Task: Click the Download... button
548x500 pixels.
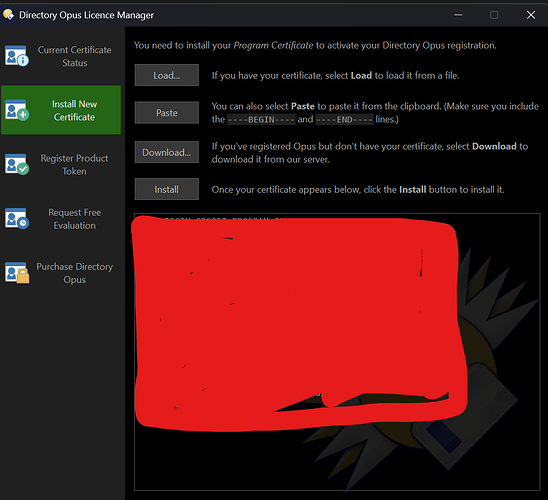Action: tap(167, 152)
